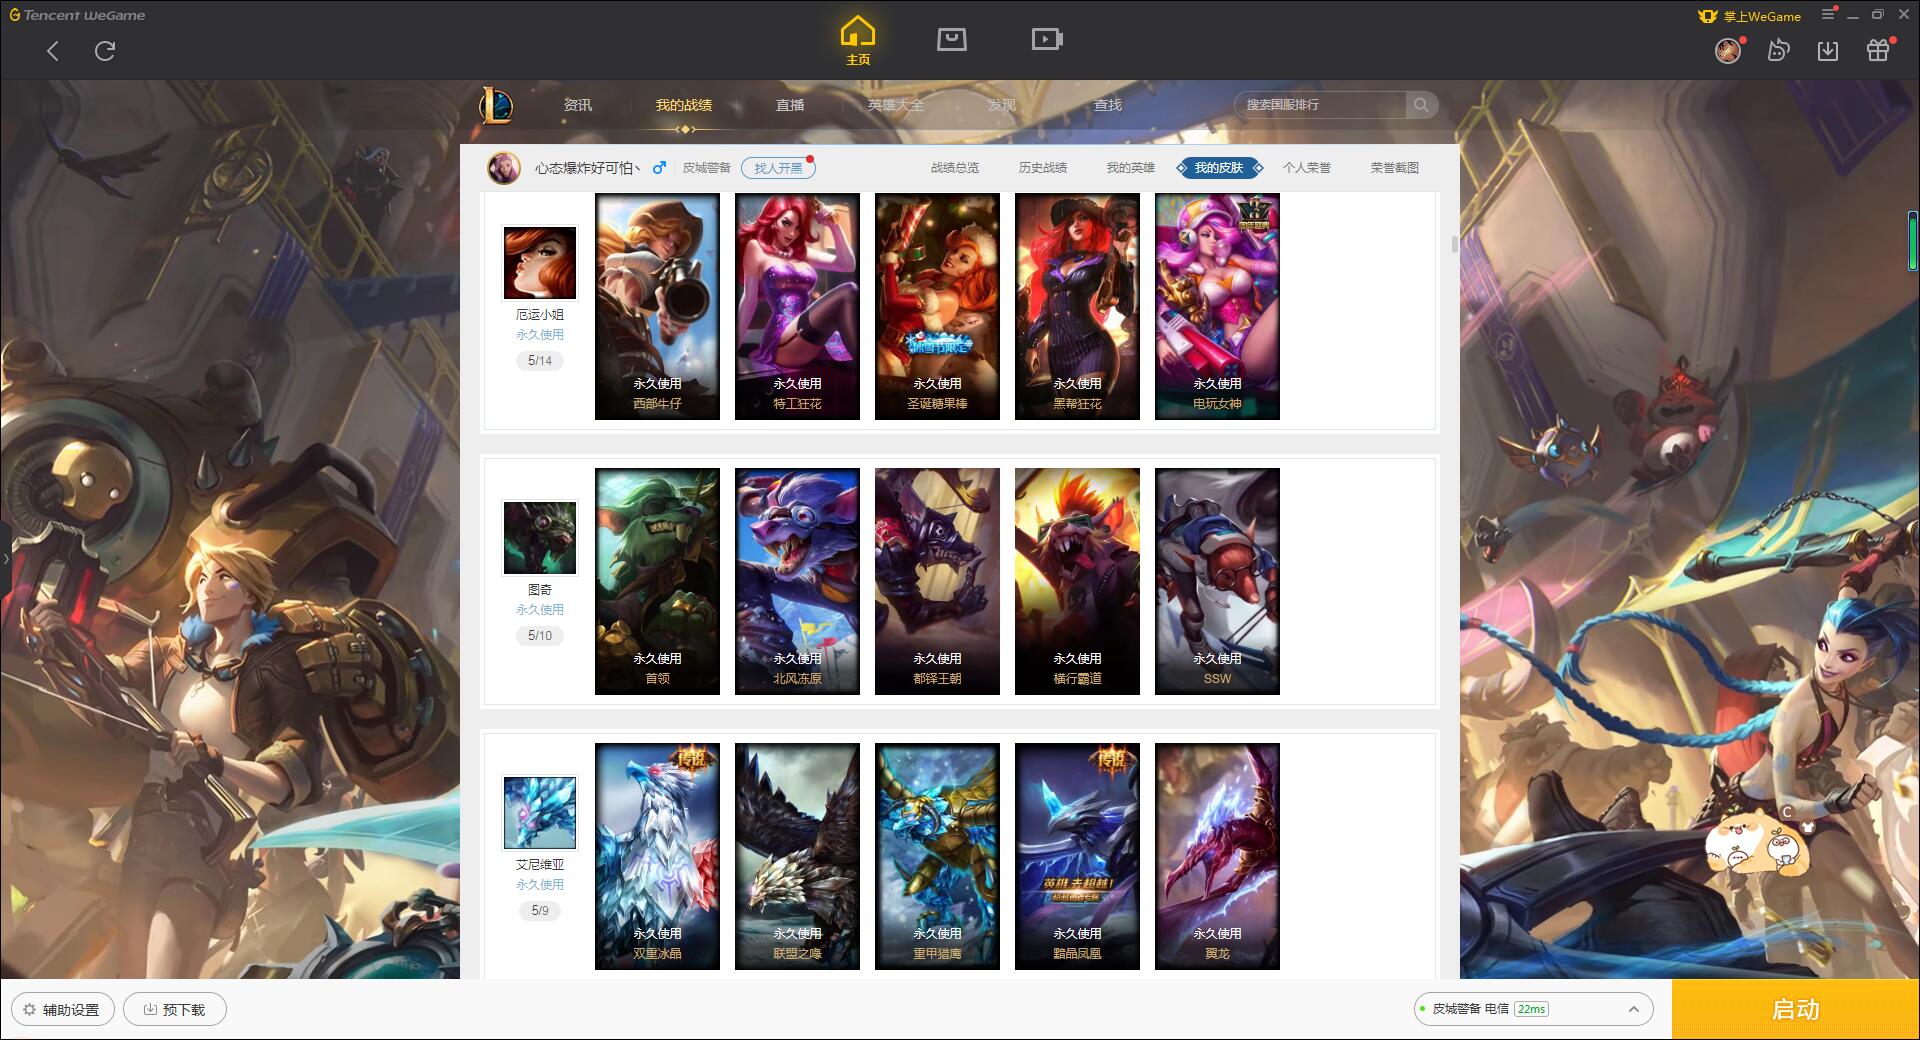1920x1040 pixels.
Task: Click 图奇 champion portrait icon
Action: [x=540, y=538]
